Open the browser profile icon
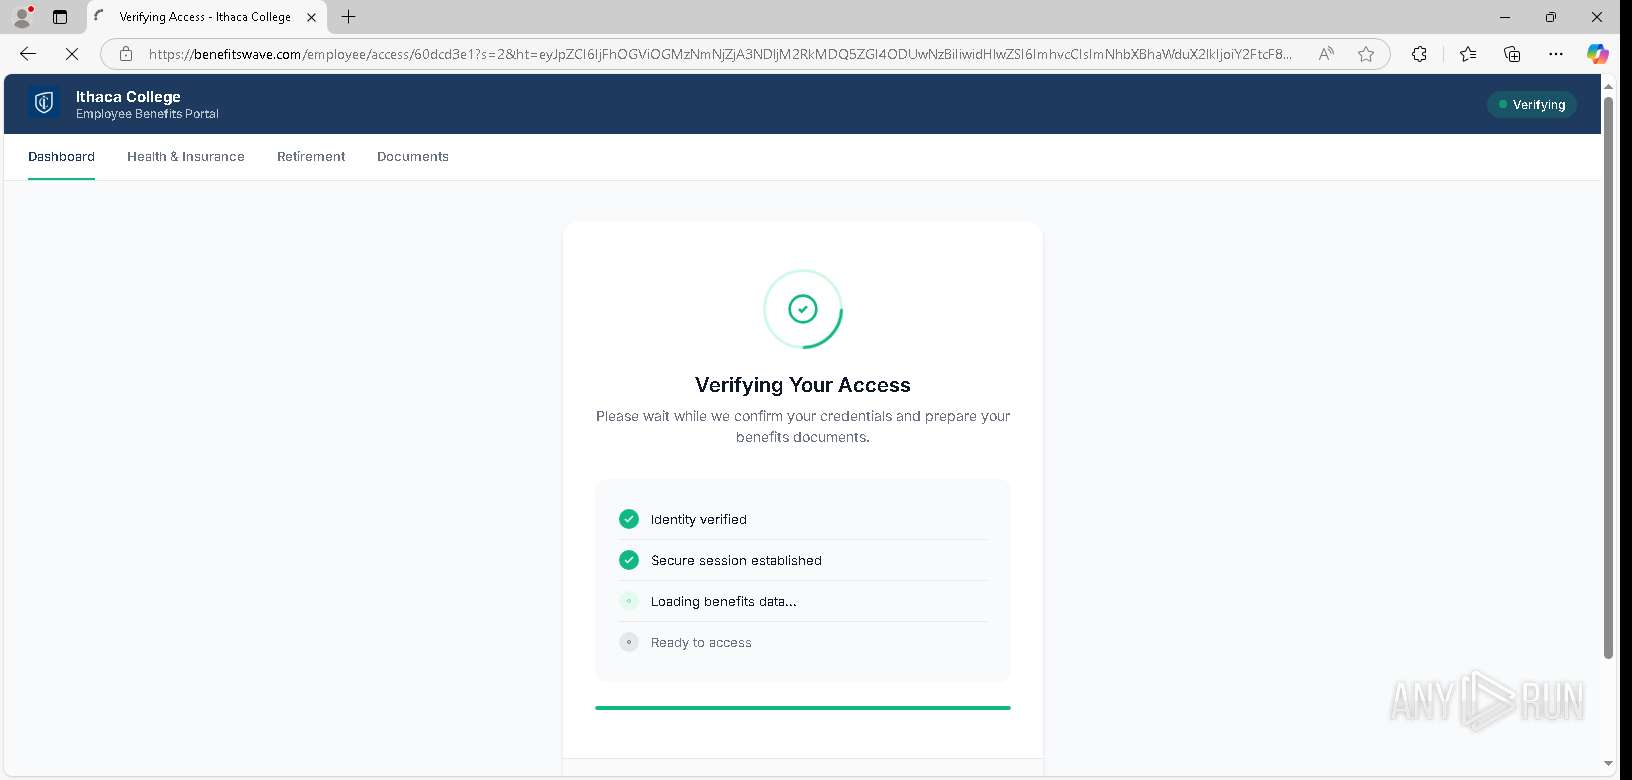This screenshot has width=1632, height=780. tap(22, 17)
